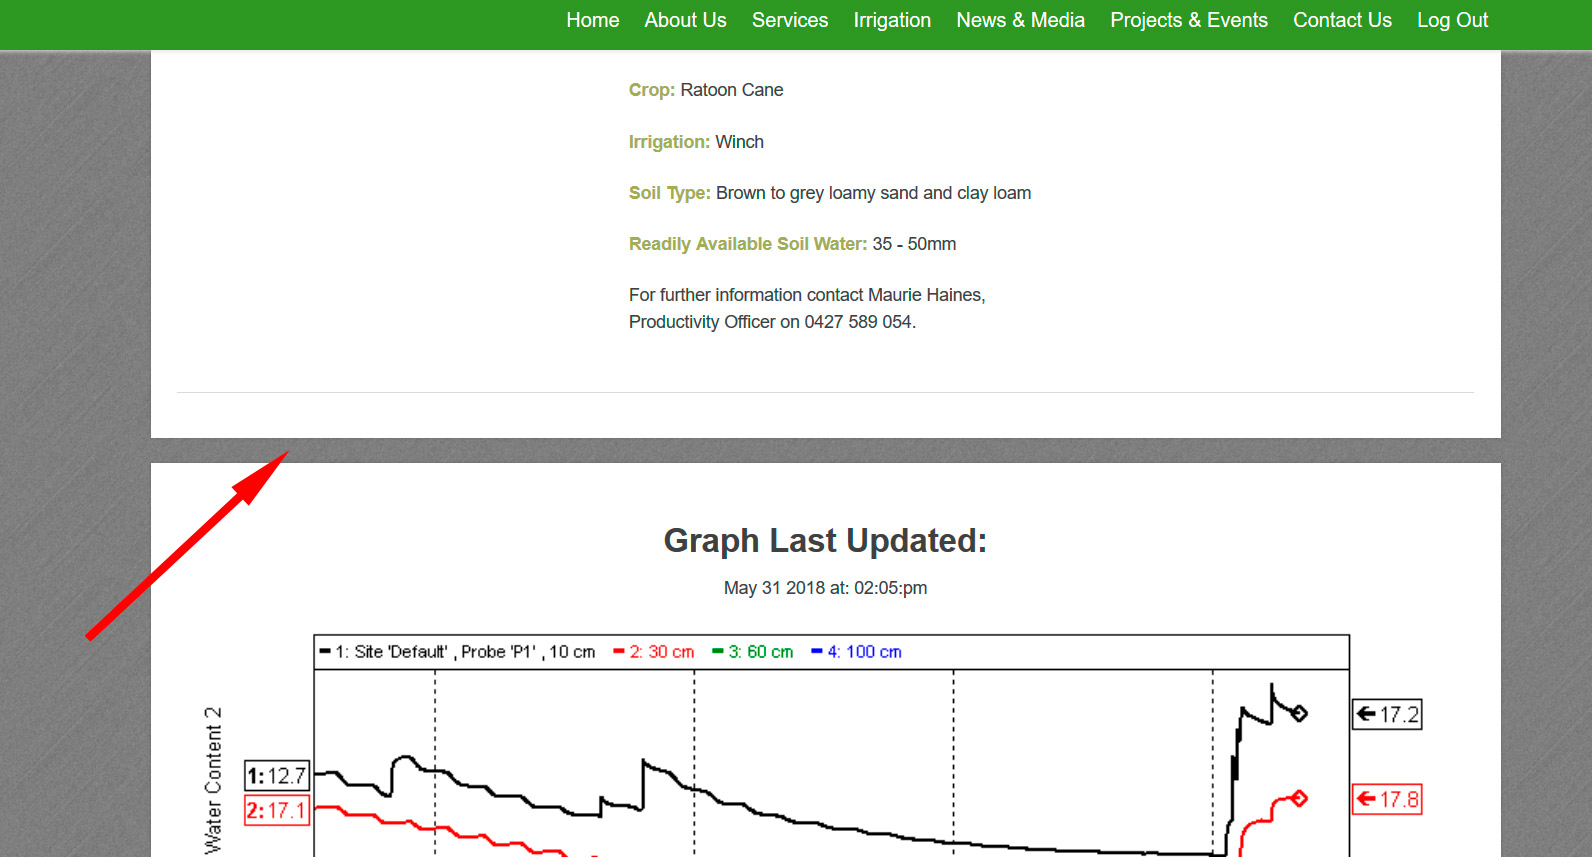
Task: Select the red 2:17.1 value label
Action: click(x=276, y=811)
